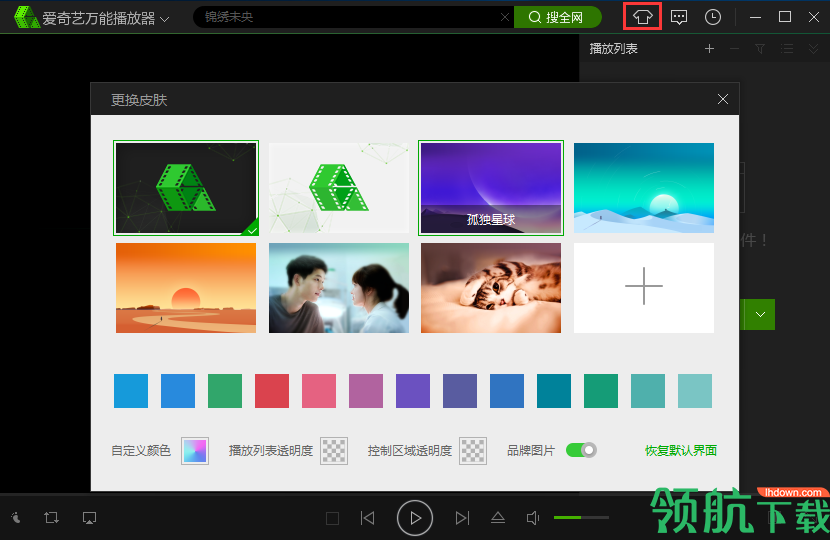Expand the green dropdown arrow behind dialog

click(x=760, y=314)
